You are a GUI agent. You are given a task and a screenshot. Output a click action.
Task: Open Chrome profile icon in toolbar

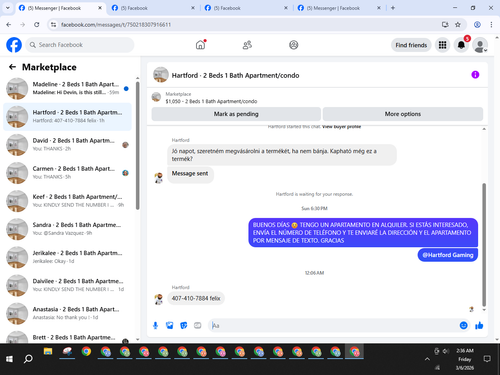[477, 24]
